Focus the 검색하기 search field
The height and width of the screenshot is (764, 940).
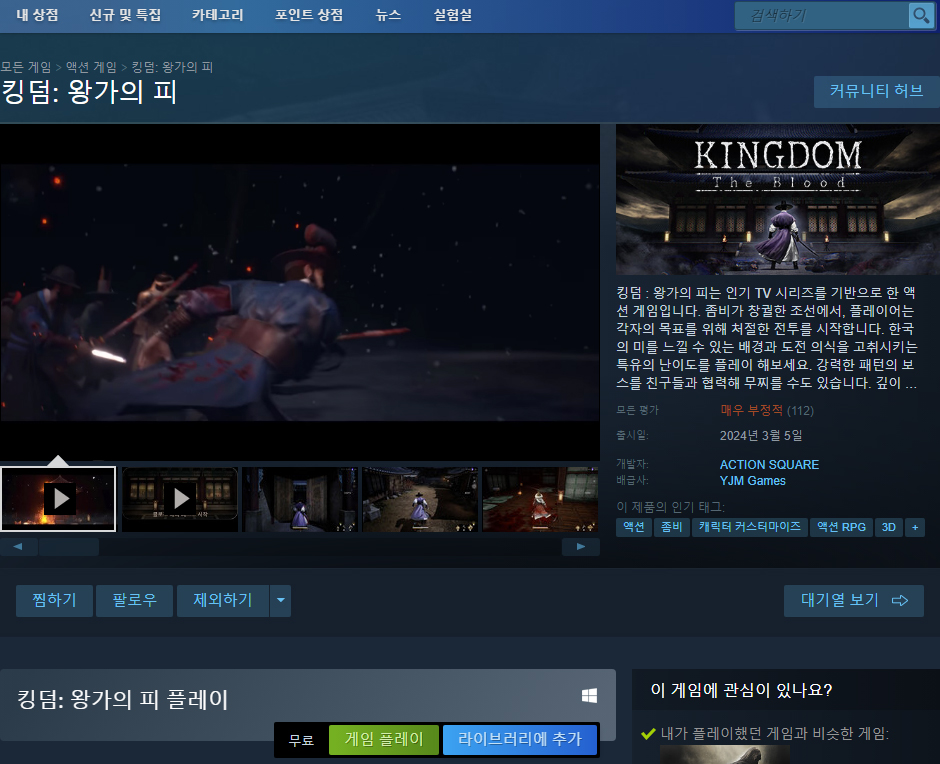click(x=822, y=16)
